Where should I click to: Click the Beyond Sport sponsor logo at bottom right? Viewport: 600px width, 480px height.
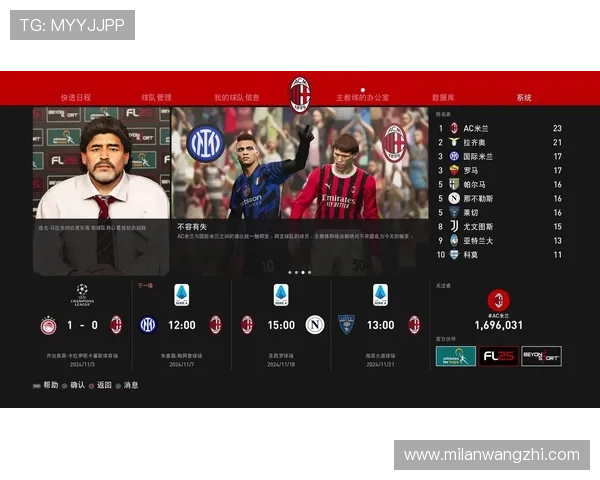click(x=541, y=356)
